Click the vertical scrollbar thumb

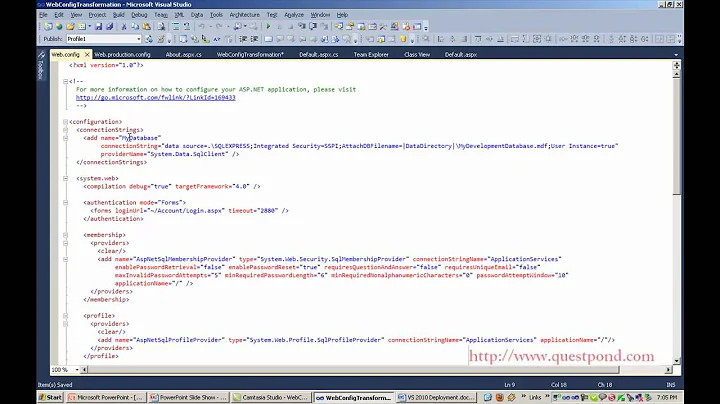[676, 136]
